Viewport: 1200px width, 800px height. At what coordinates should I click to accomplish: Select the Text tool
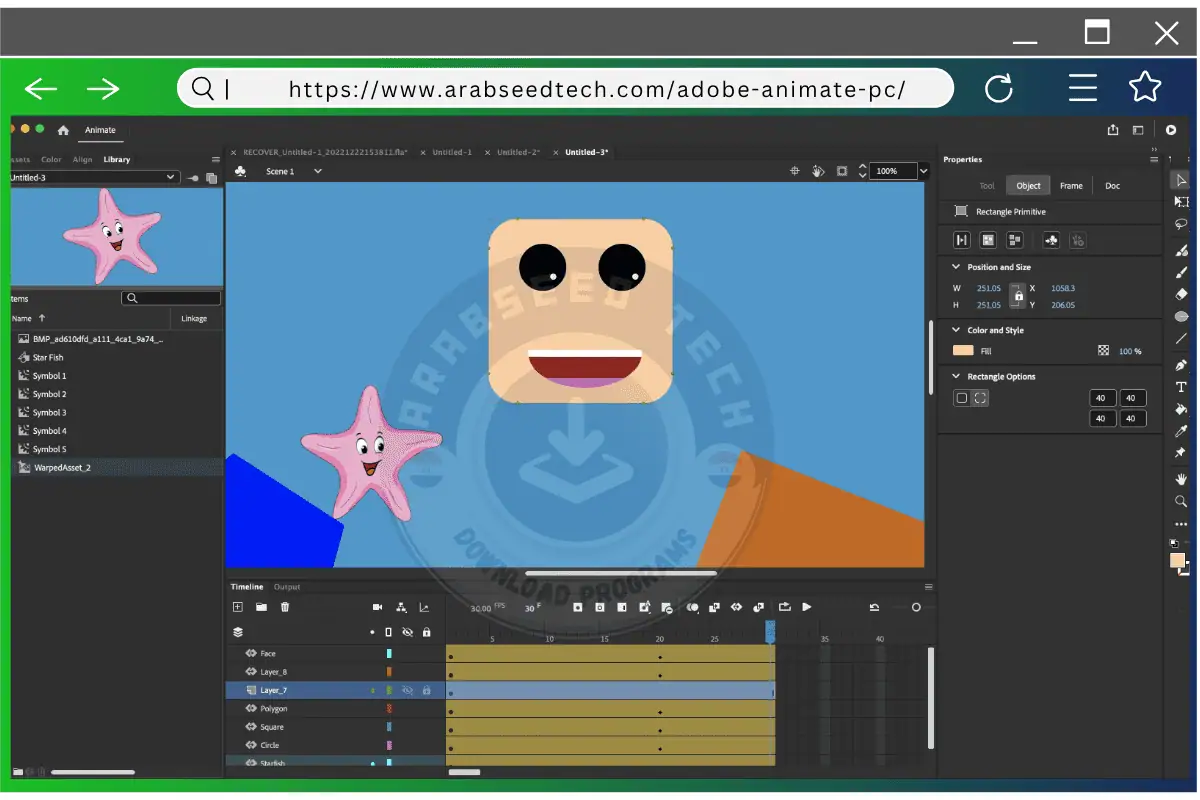pyautogui.click(x=1181, y=386)
